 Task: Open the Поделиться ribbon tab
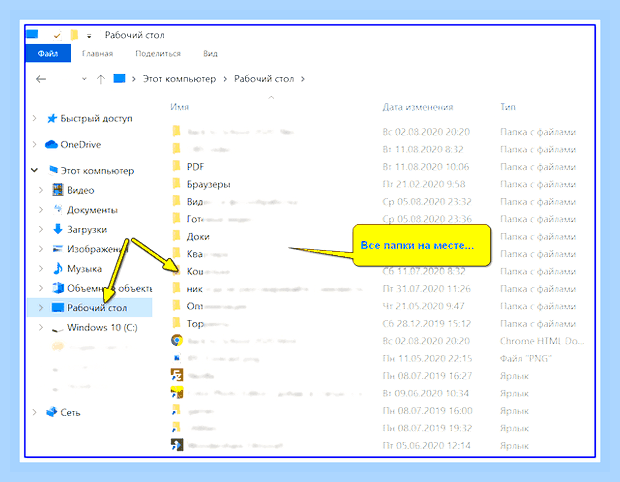158,53
